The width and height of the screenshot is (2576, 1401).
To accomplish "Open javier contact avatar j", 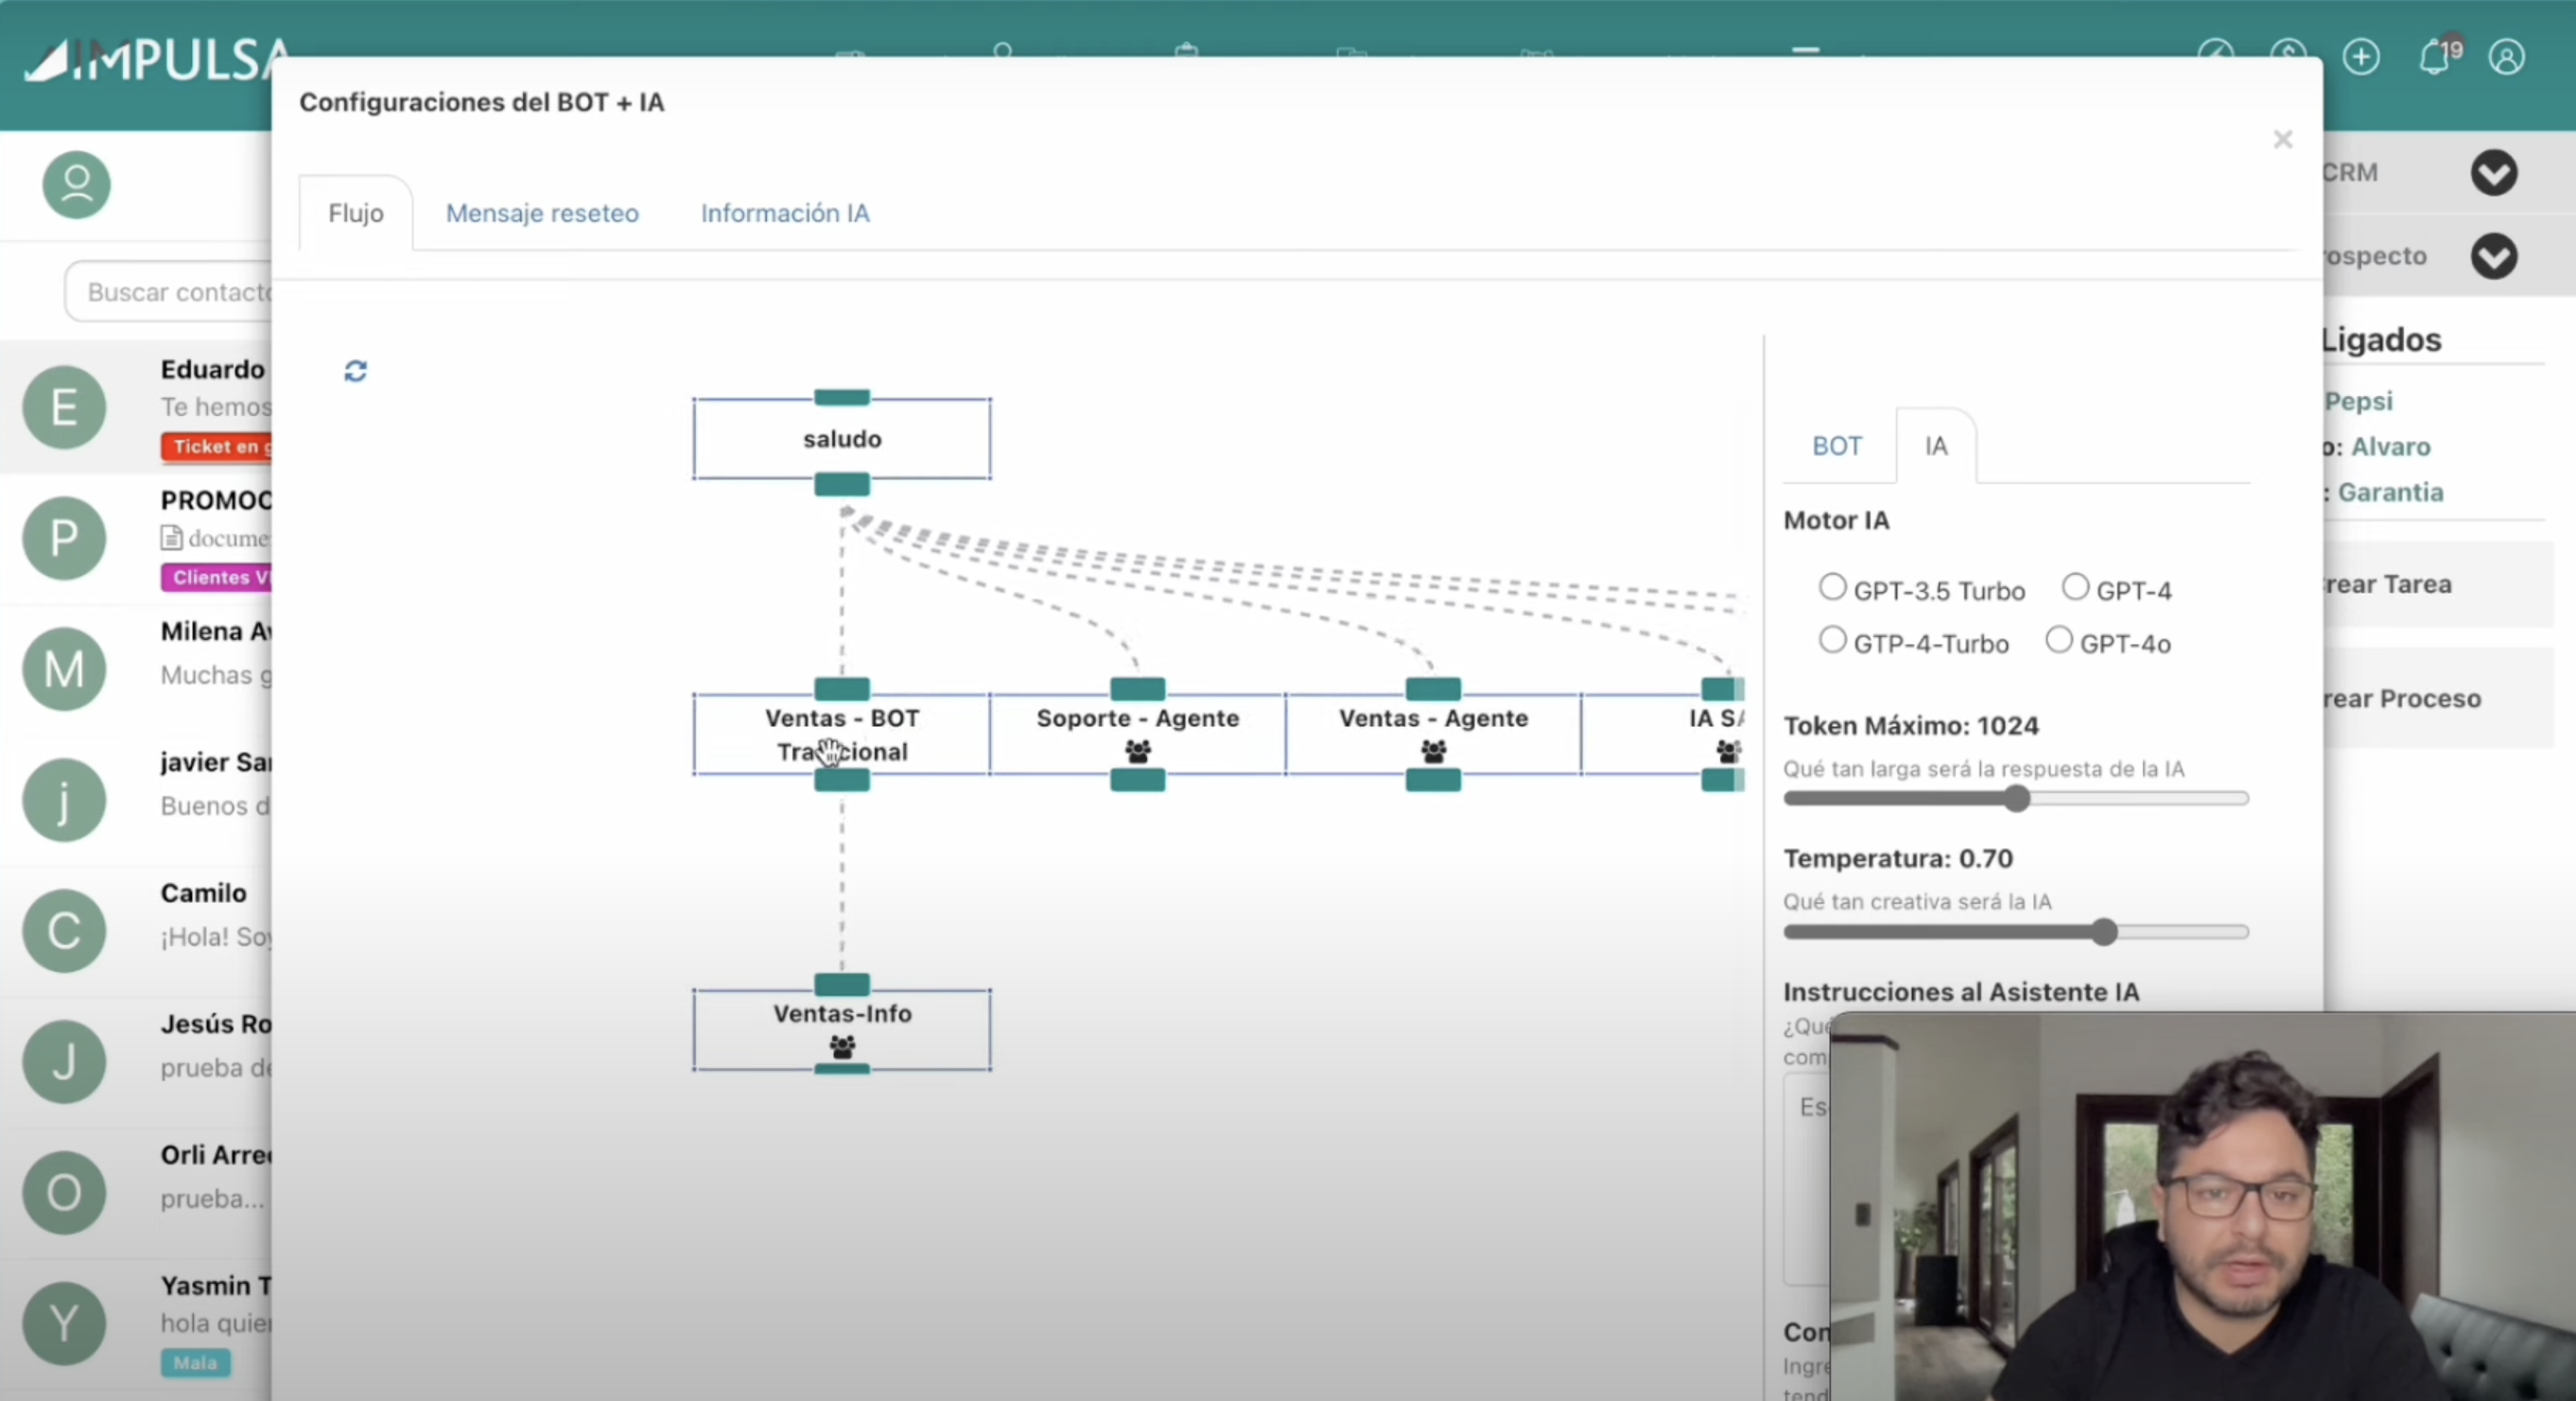I will (64, 800).
